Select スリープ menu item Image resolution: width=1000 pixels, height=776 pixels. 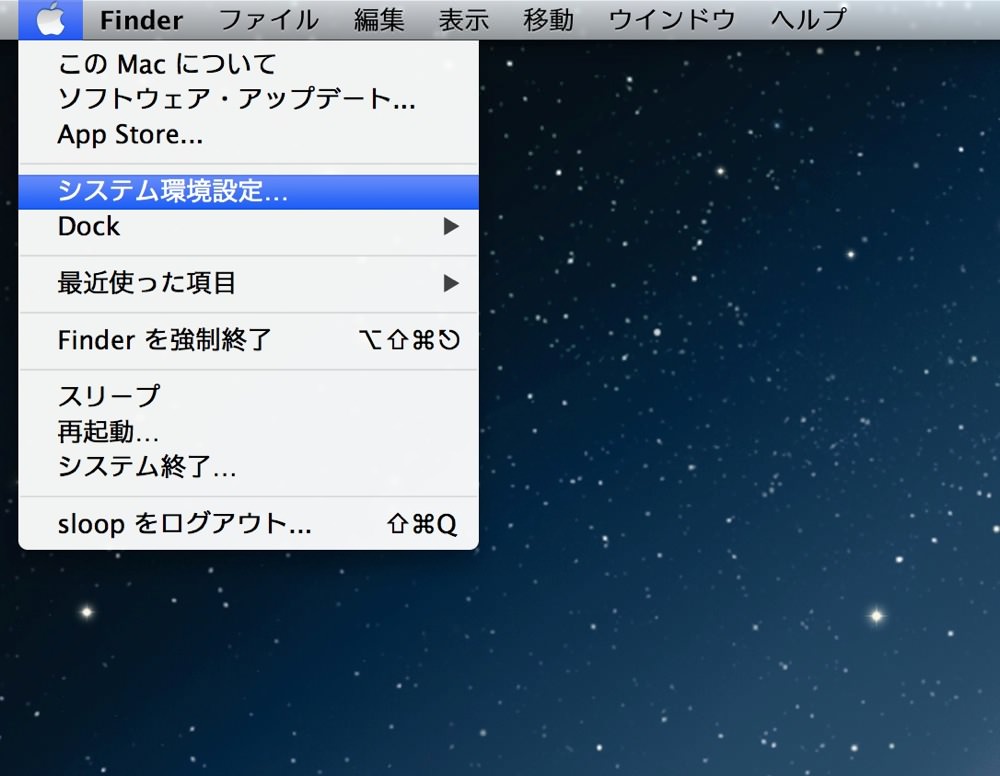[x=249, y=397]
